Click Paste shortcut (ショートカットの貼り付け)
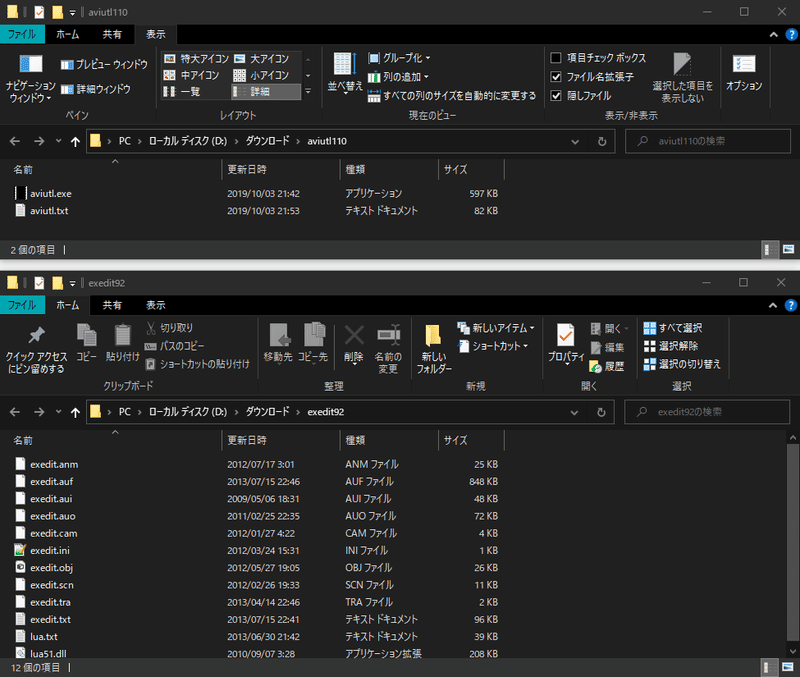Image resolution: width=800 pixels, height=677 pixels. (197, 364)
